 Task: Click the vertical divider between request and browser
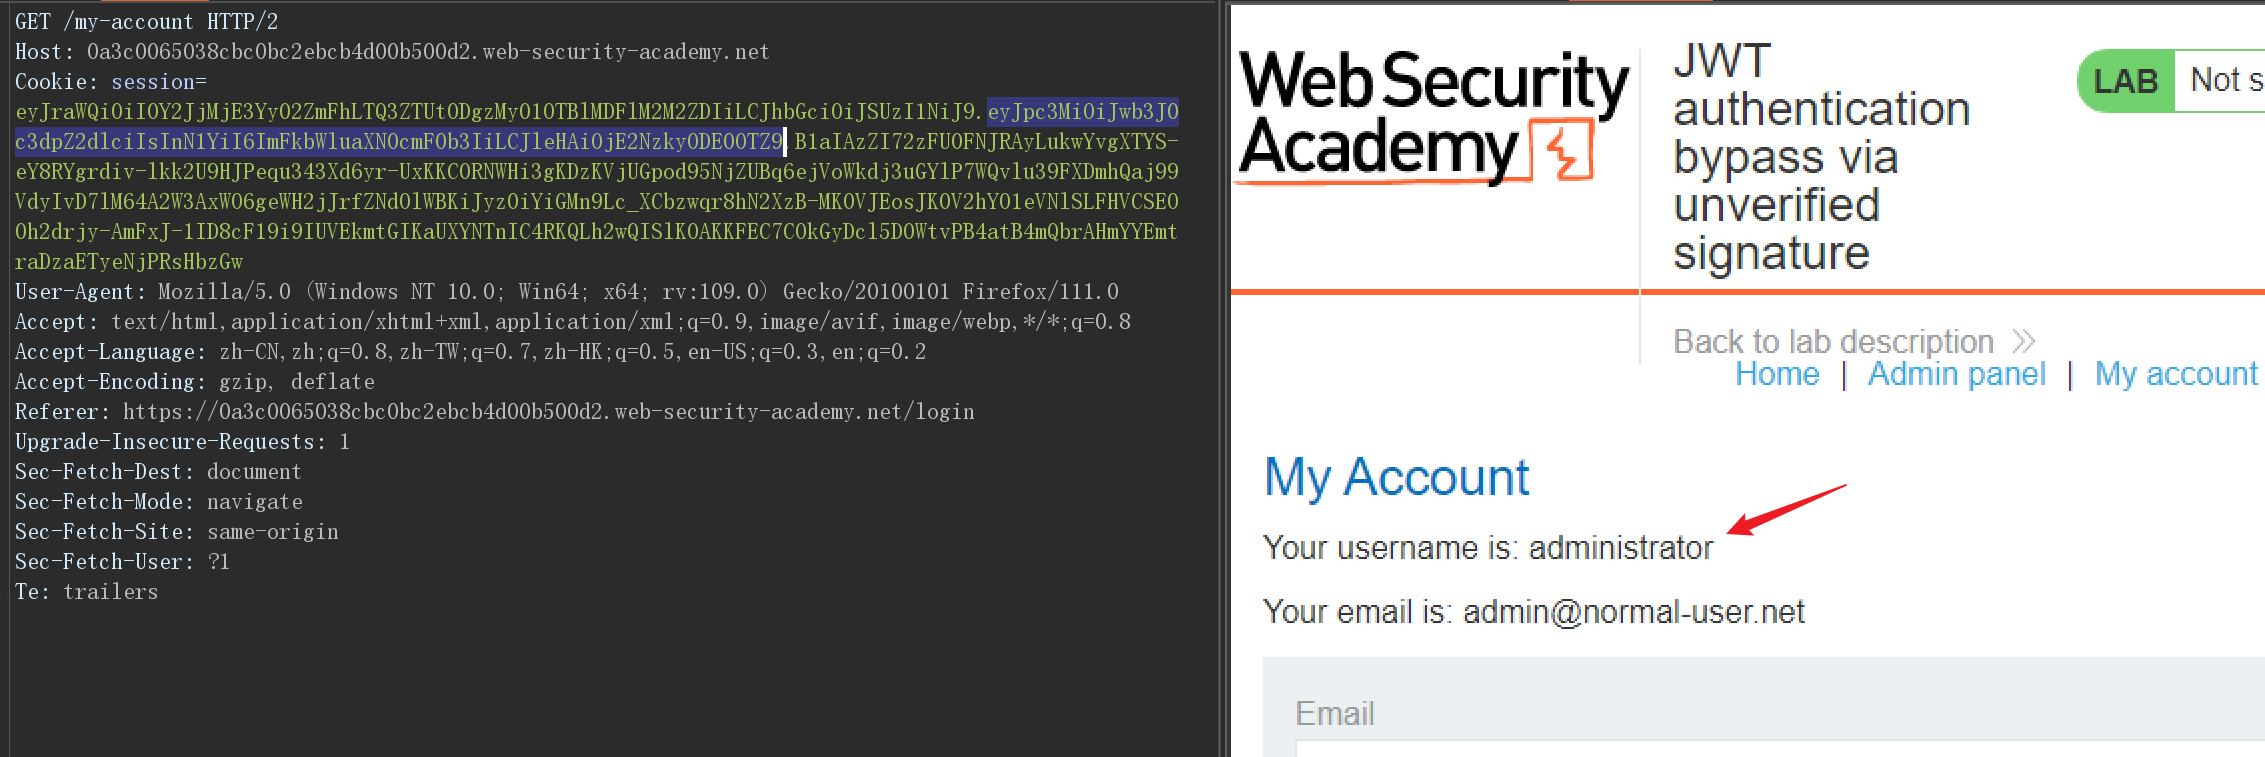coord(1224,378)
